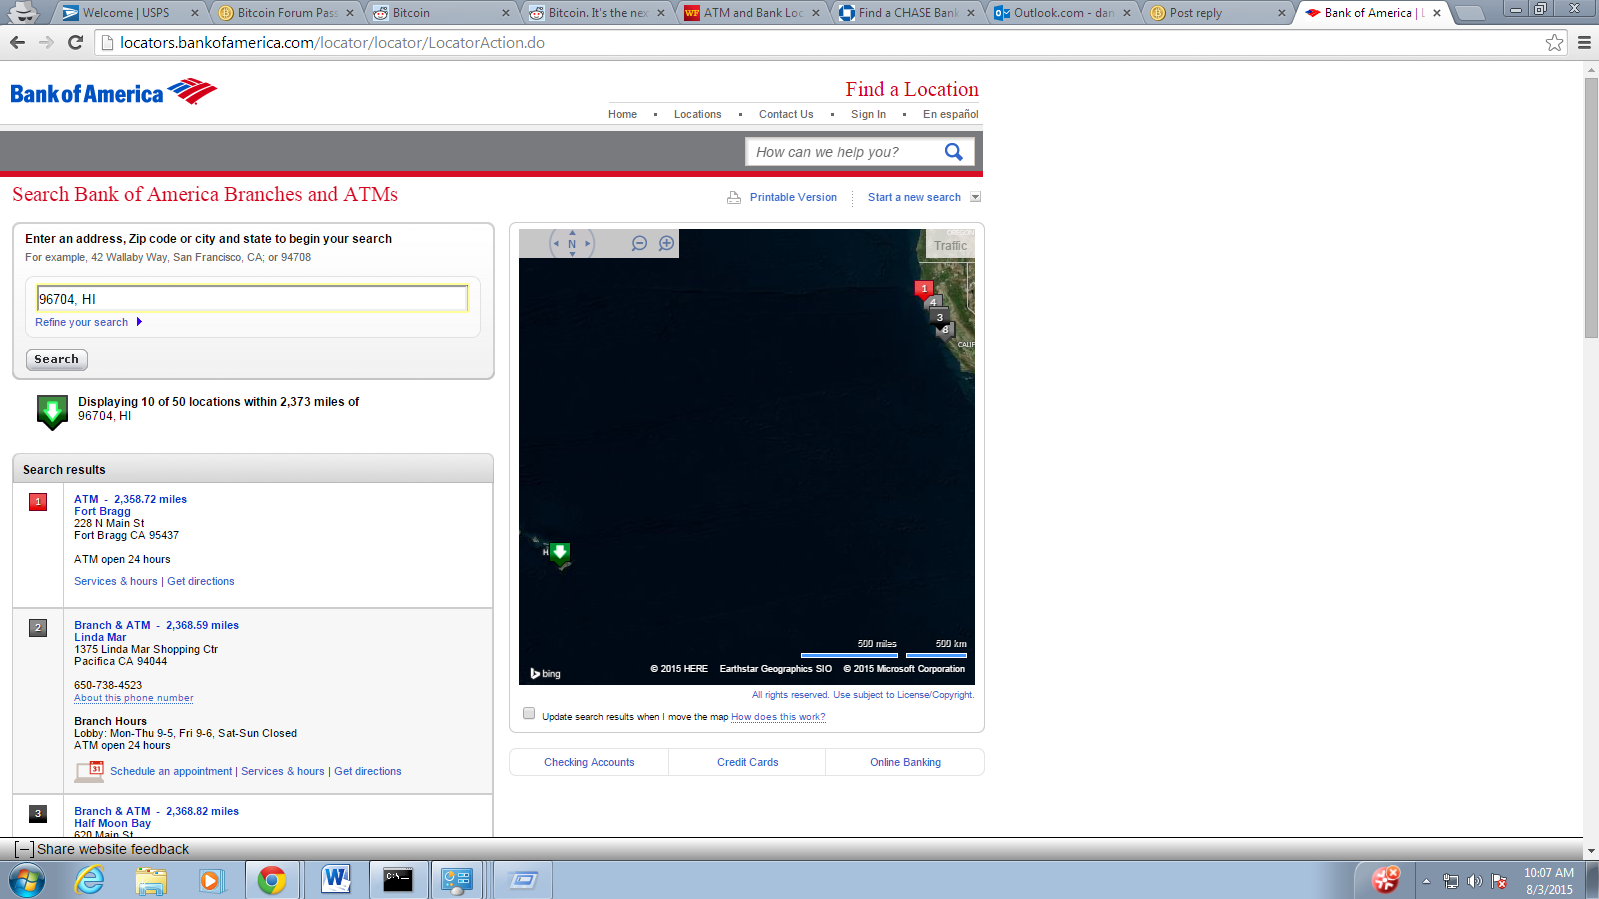Click About this phone number link
Viewport: 1599px width, 899px height.
click(x=134, y=698)
